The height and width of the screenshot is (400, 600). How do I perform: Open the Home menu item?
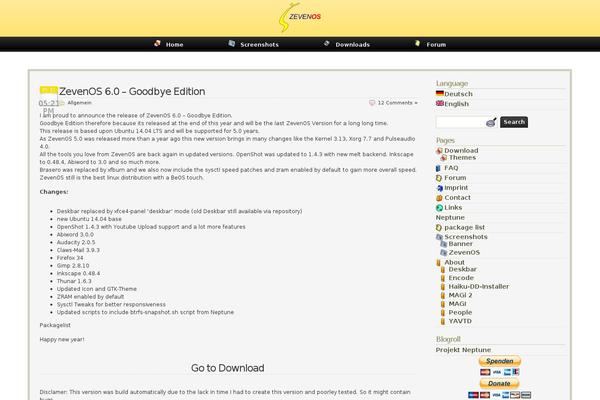click(174, 44)
